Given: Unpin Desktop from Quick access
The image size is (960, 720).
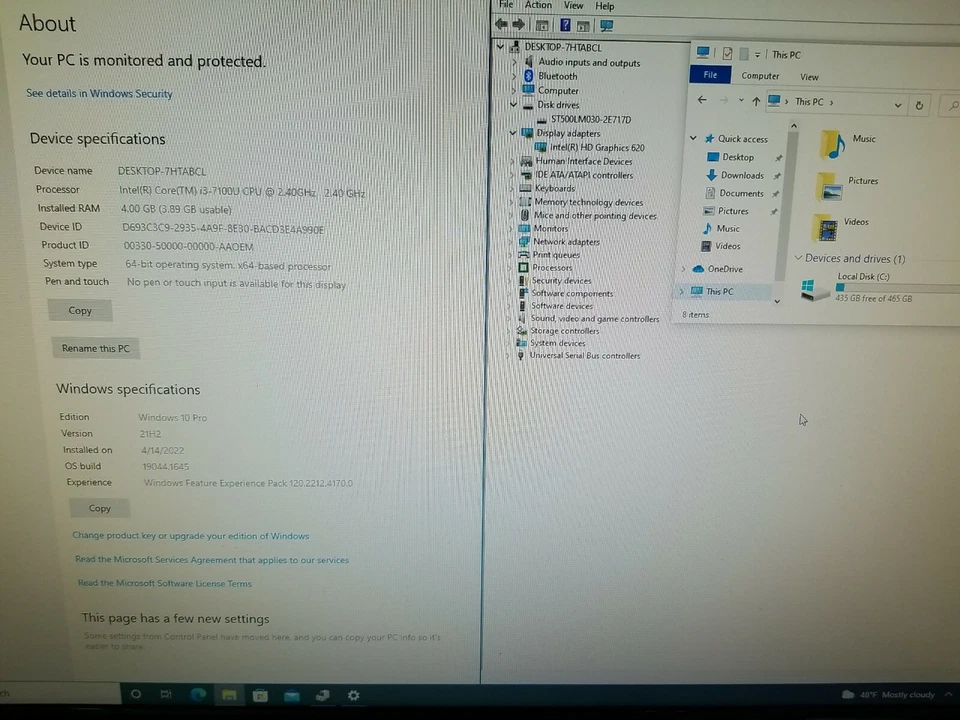Looking at the screenshot, I should pyautogui.click(x=778, y=157).
